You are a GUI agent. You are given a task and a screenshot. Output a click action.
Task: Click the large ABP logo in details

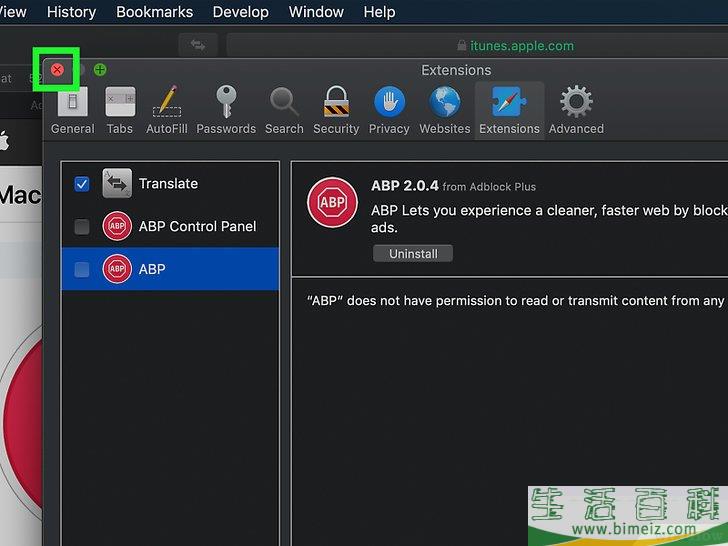click(332, 202)
